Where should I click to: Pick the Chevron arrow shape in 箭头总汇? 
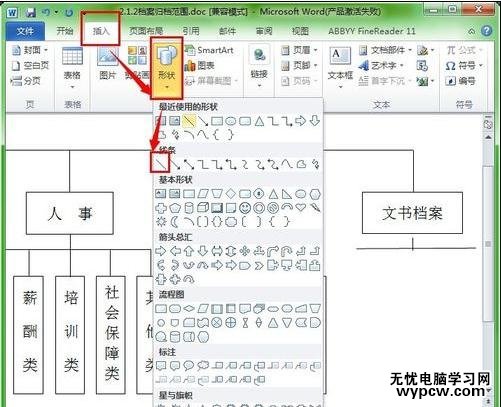pyautogui.click(x=259, y=265)
